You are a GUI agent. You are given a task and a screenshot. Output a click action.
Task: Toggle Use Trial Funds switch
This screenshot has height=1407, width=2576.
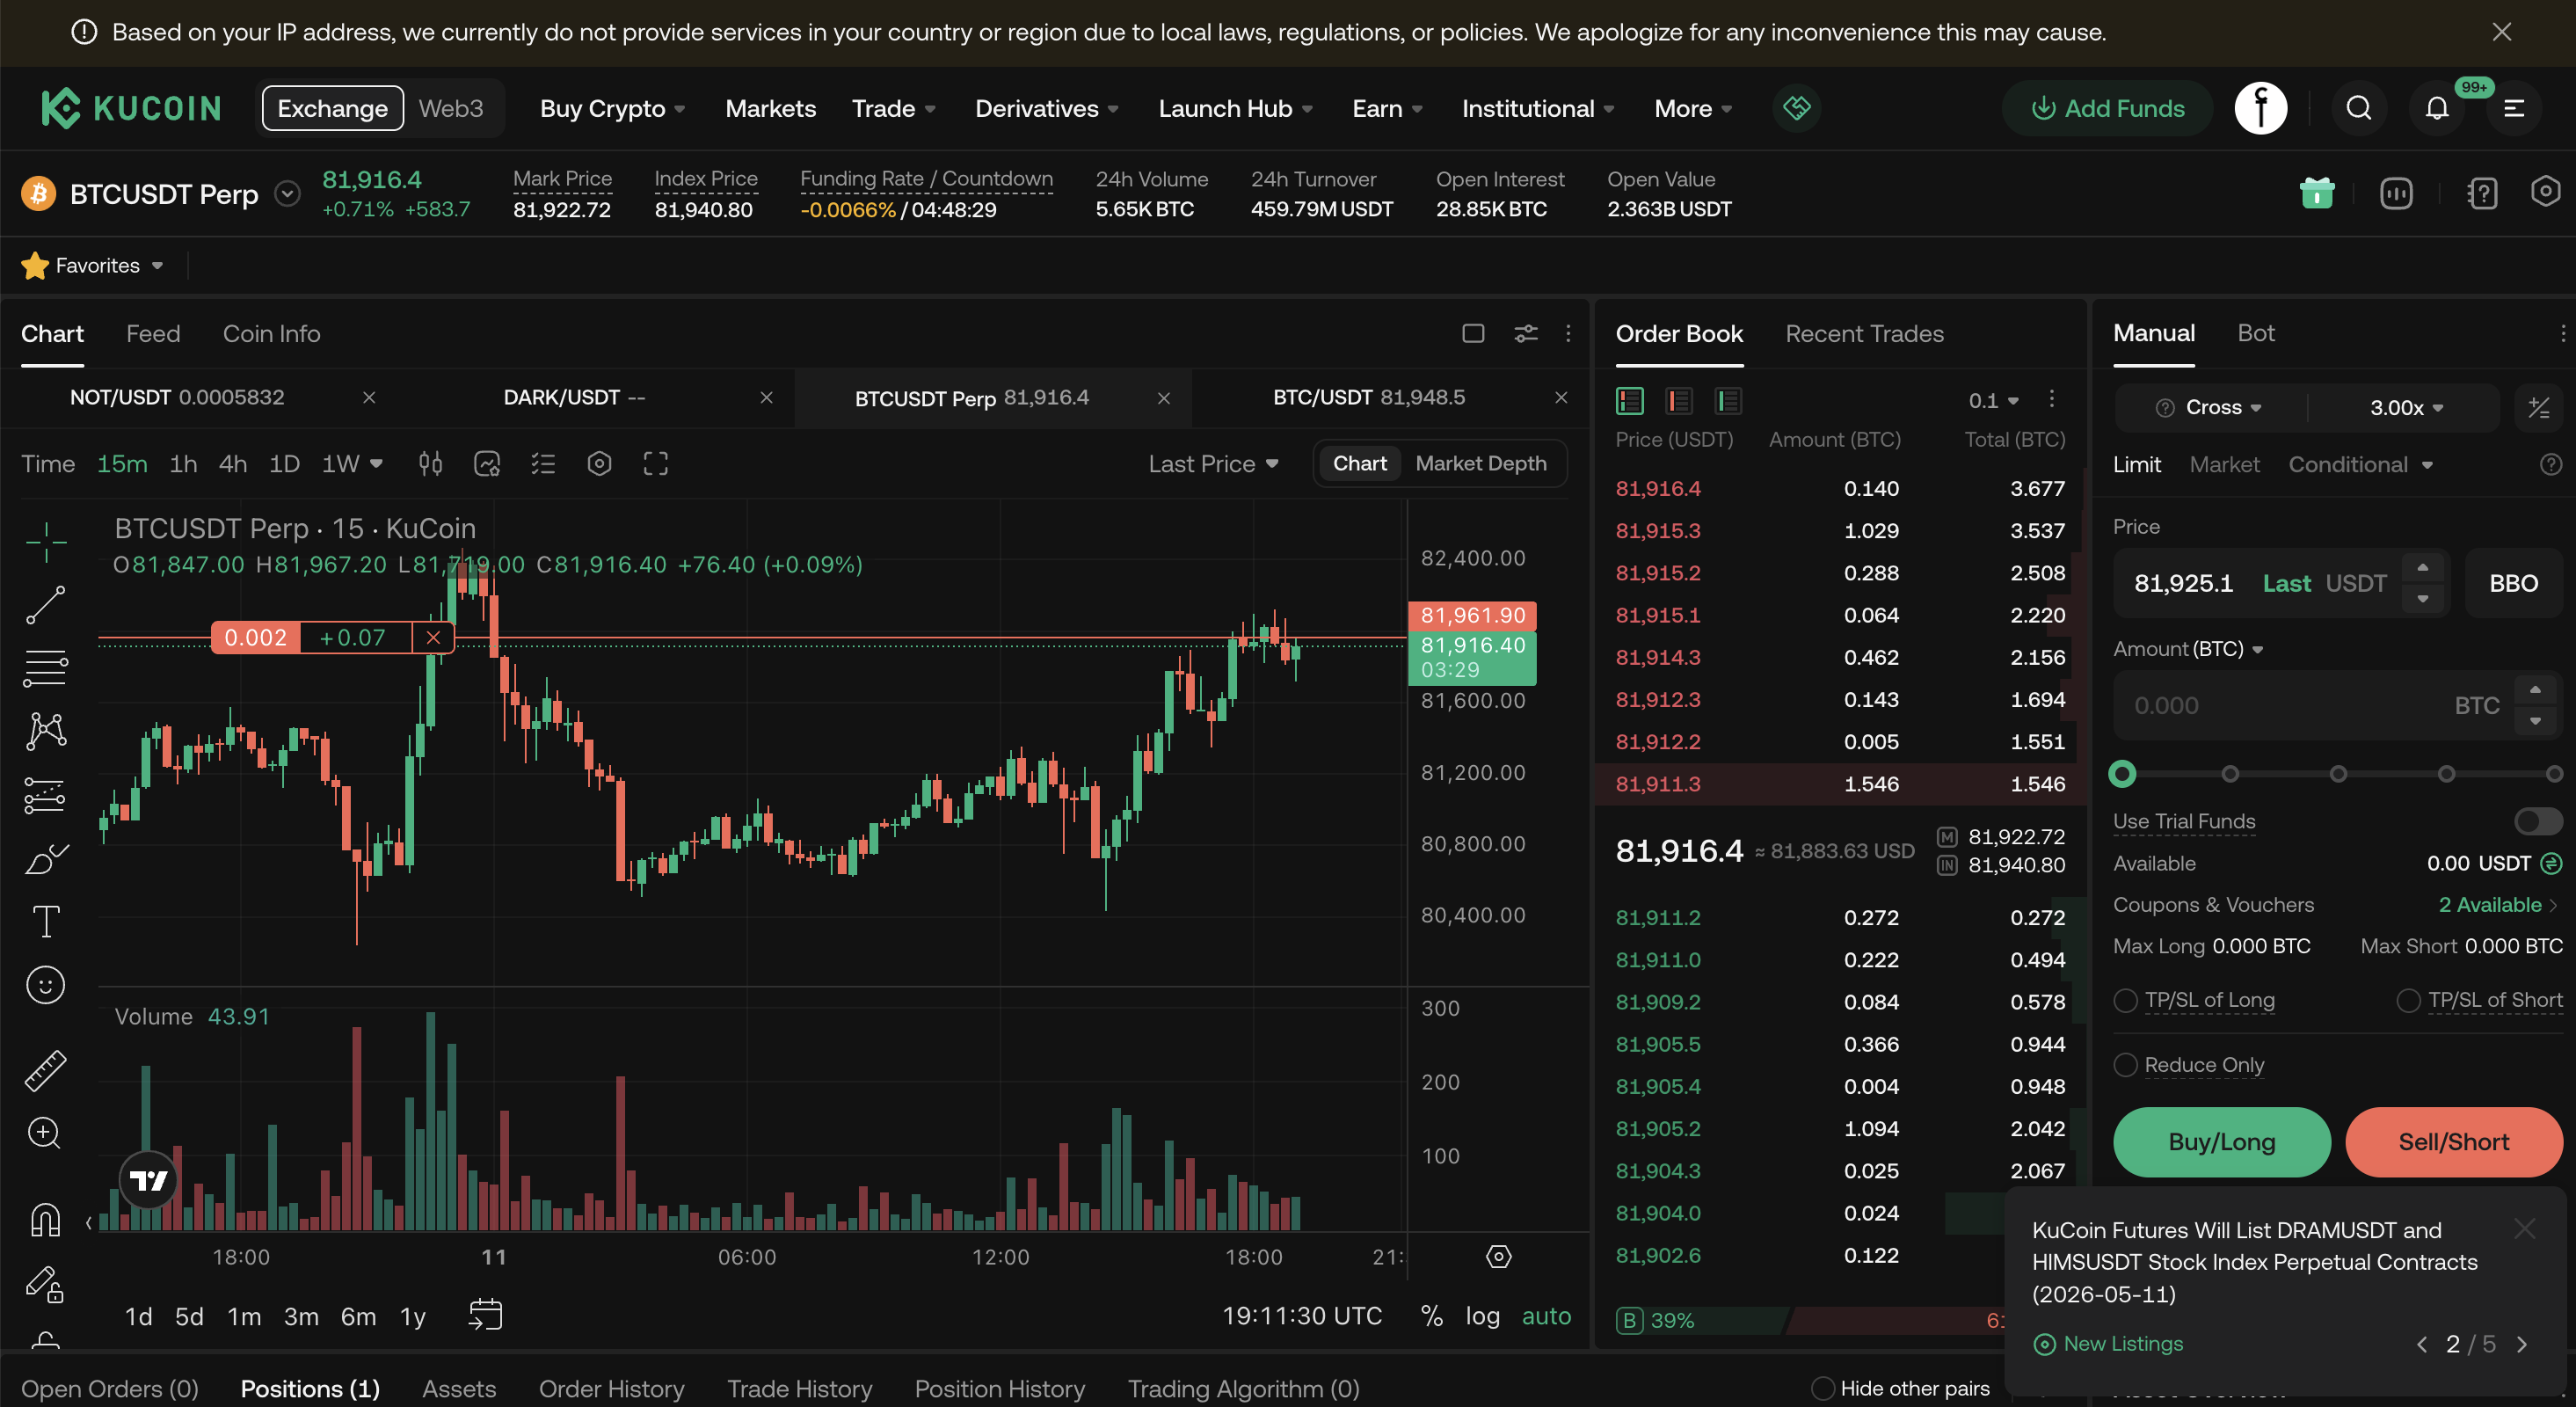click(x=2538, y=821)
